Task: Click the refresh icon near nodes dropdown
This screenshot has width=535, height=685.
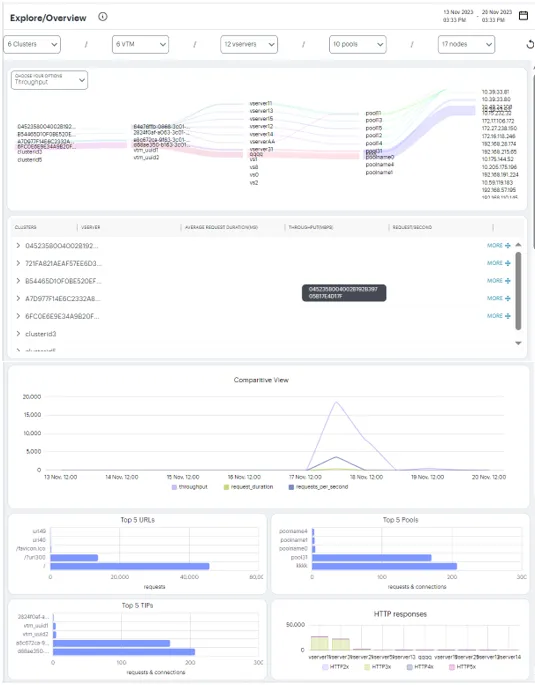Action: coord(530,45)
